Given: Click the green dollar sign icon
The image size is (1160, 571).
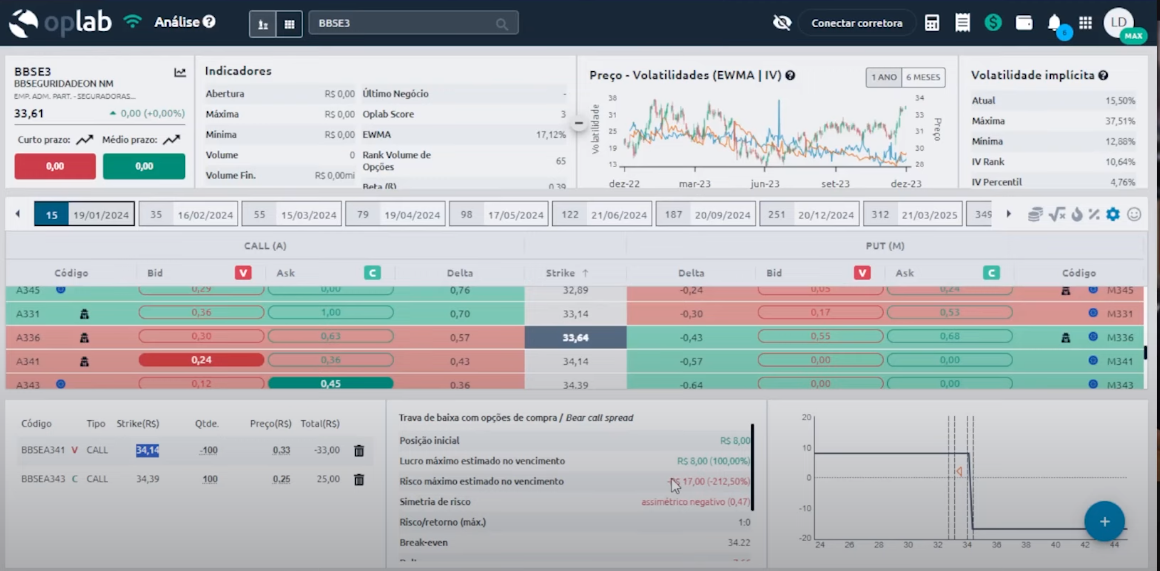Looking at the screenshot, I should [993, 23].
